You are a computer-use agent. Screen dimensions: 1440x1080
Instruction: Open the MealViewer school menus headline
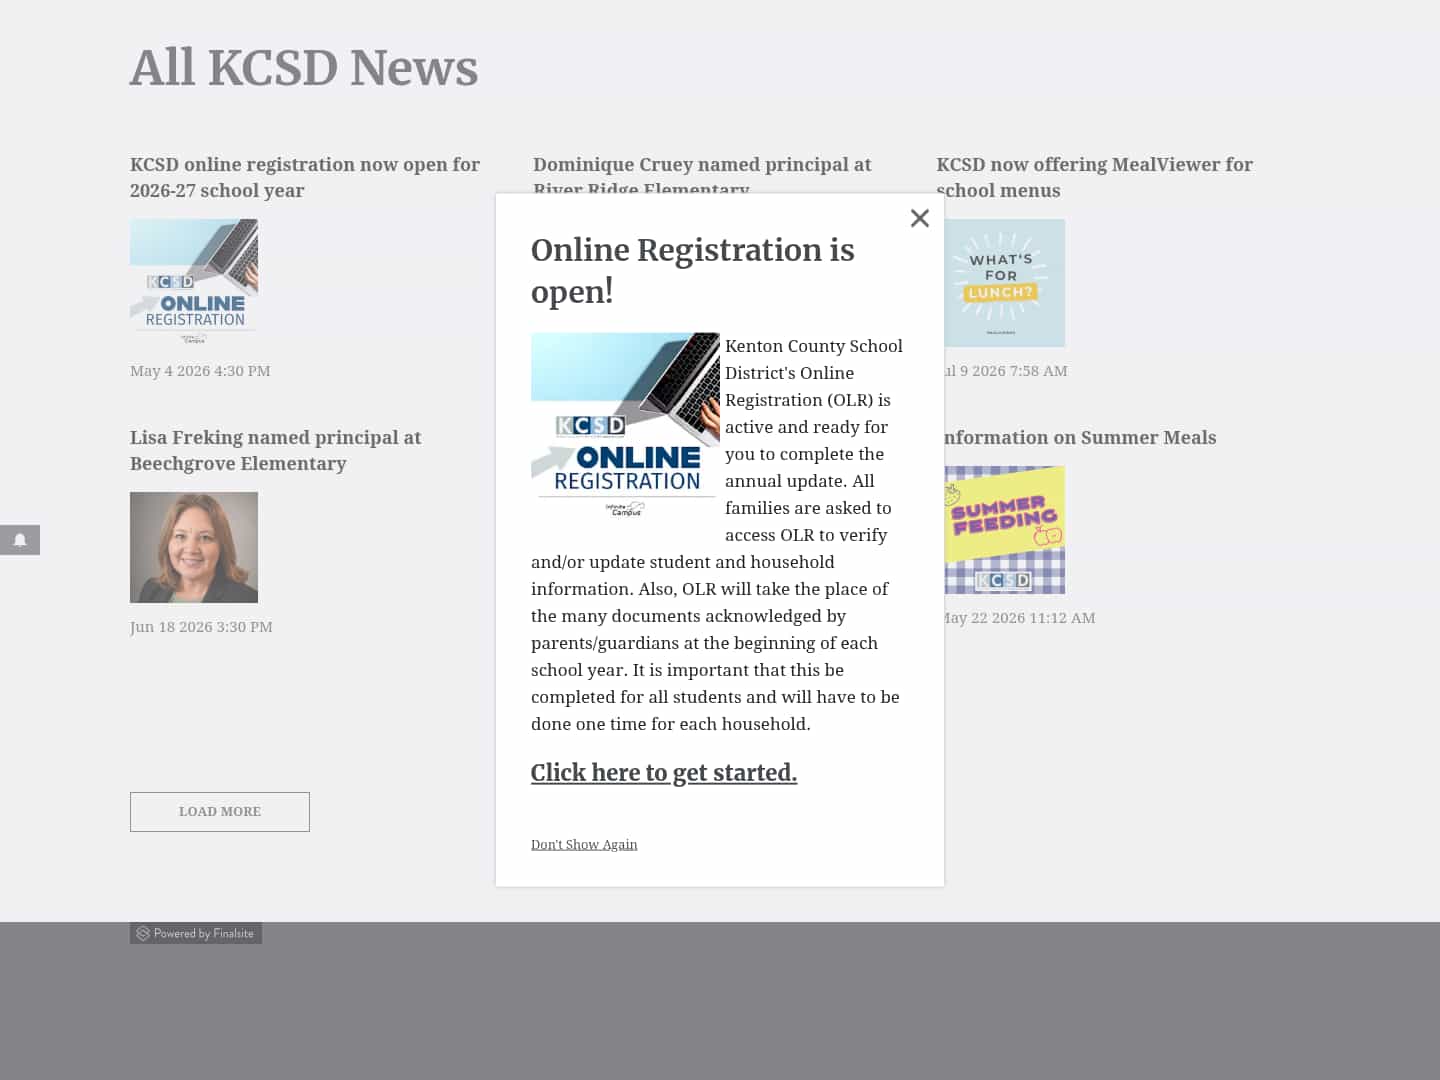click(x=1094, y=177)
